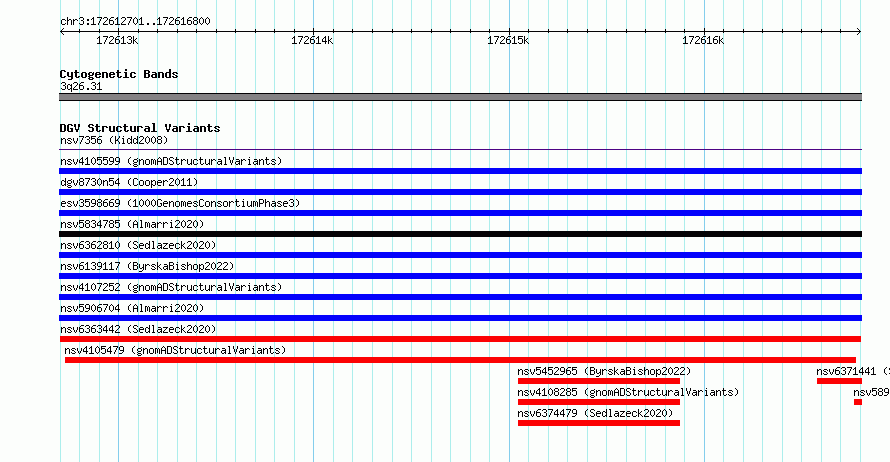Click the nsv4108285 (gnomADStructuralVariants) label
The image size is (890, 462).
pos(628,392)
